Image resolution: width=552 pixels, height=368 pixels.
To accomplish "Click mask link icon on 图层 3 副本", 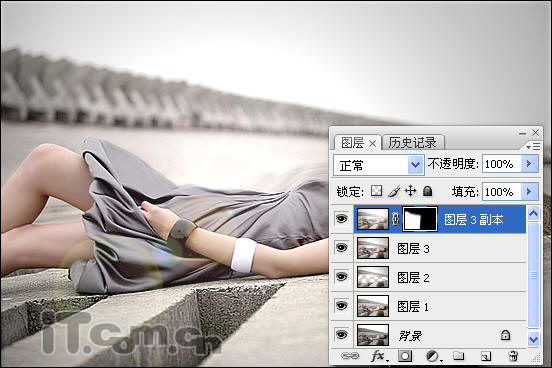I will pos(396,219).
